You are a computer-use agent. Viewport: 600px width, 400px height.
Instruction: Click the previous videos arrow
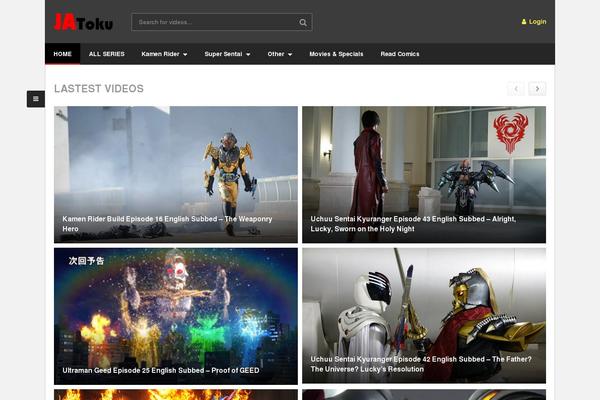pyautogui.click(x=516, y=89)
